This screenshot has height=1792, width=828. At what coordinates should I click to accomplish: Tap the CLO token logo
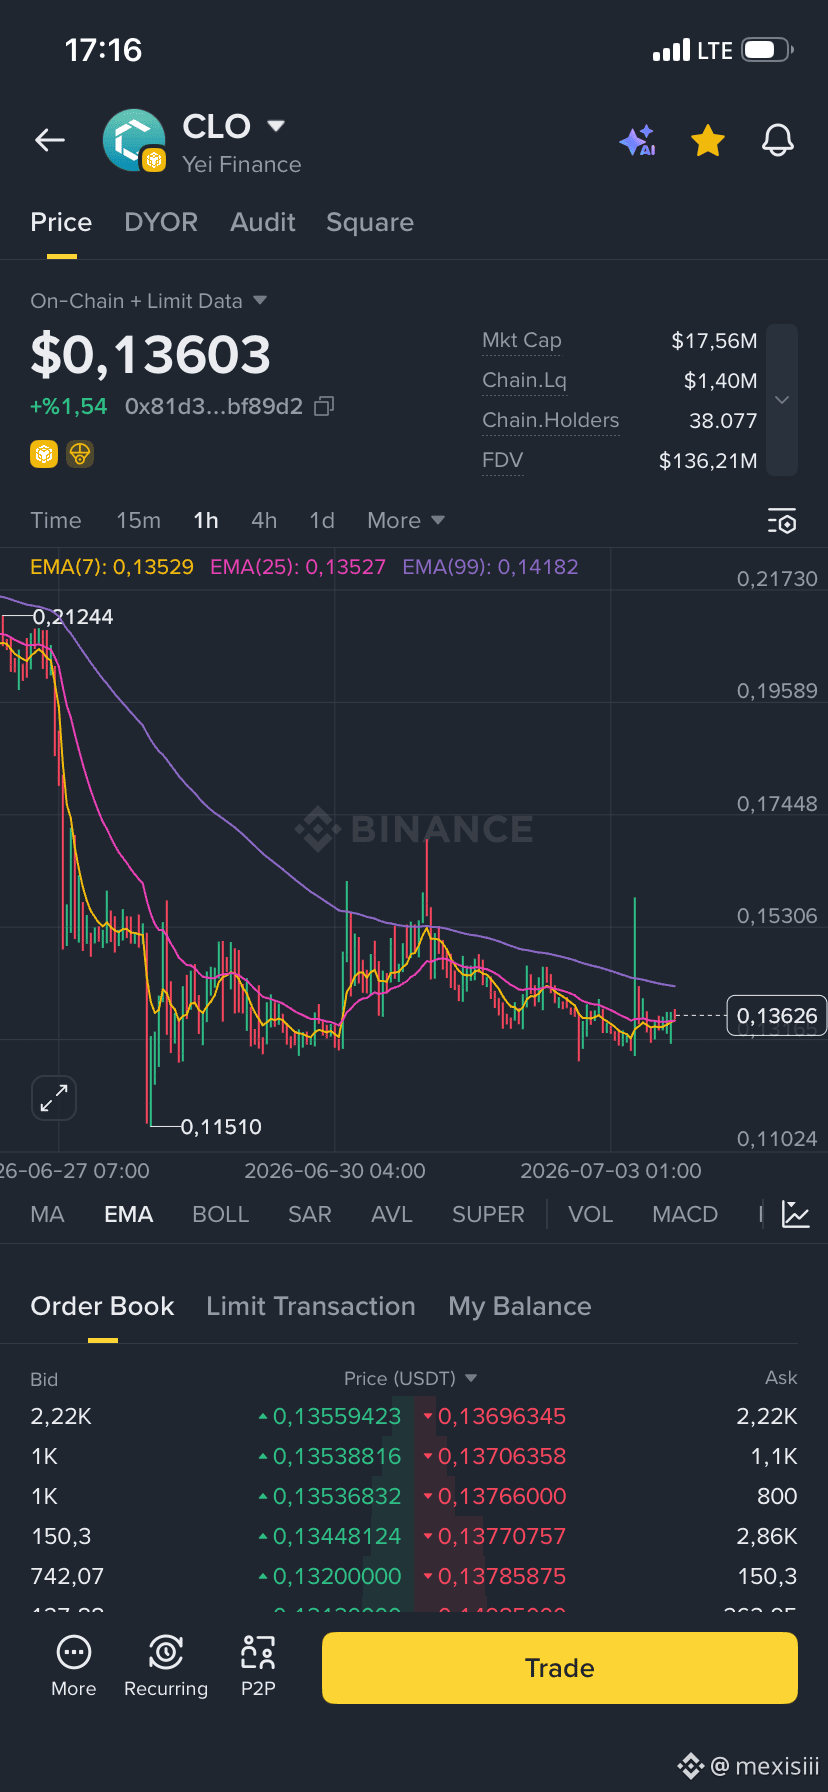pos(134,140)
